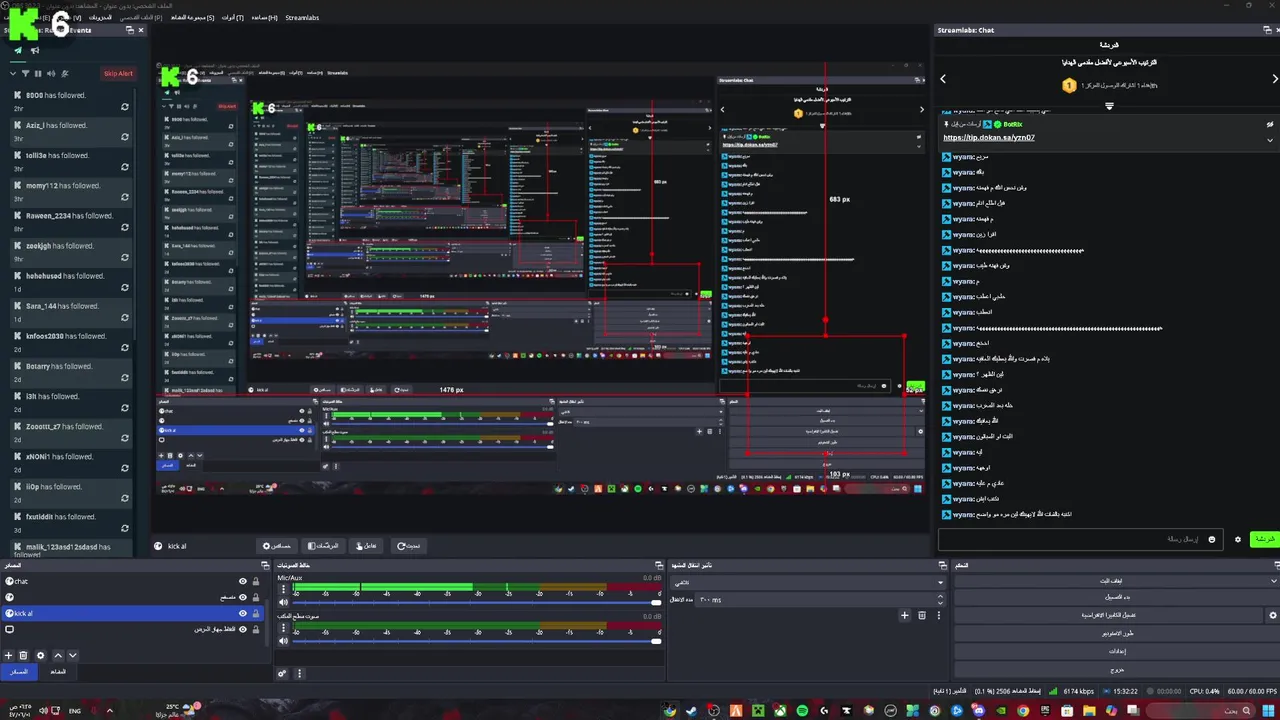Viewport: 1280px width, 720px height.
Task: Open chat settings gear icon
Action: pos(1238,539)
